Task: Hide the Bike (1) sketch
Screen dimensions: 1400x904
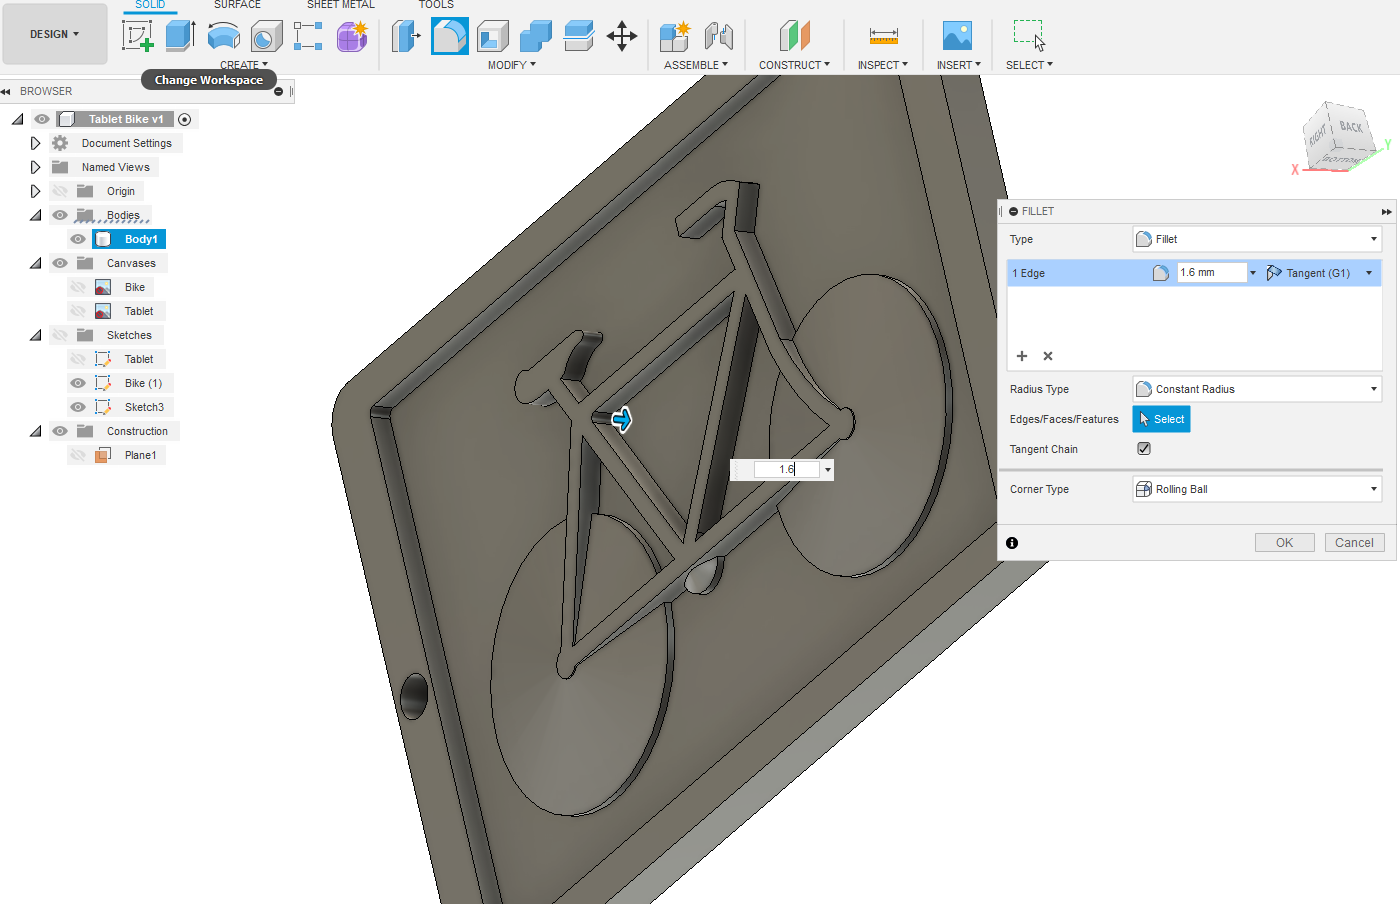Action: click(78, 383)
